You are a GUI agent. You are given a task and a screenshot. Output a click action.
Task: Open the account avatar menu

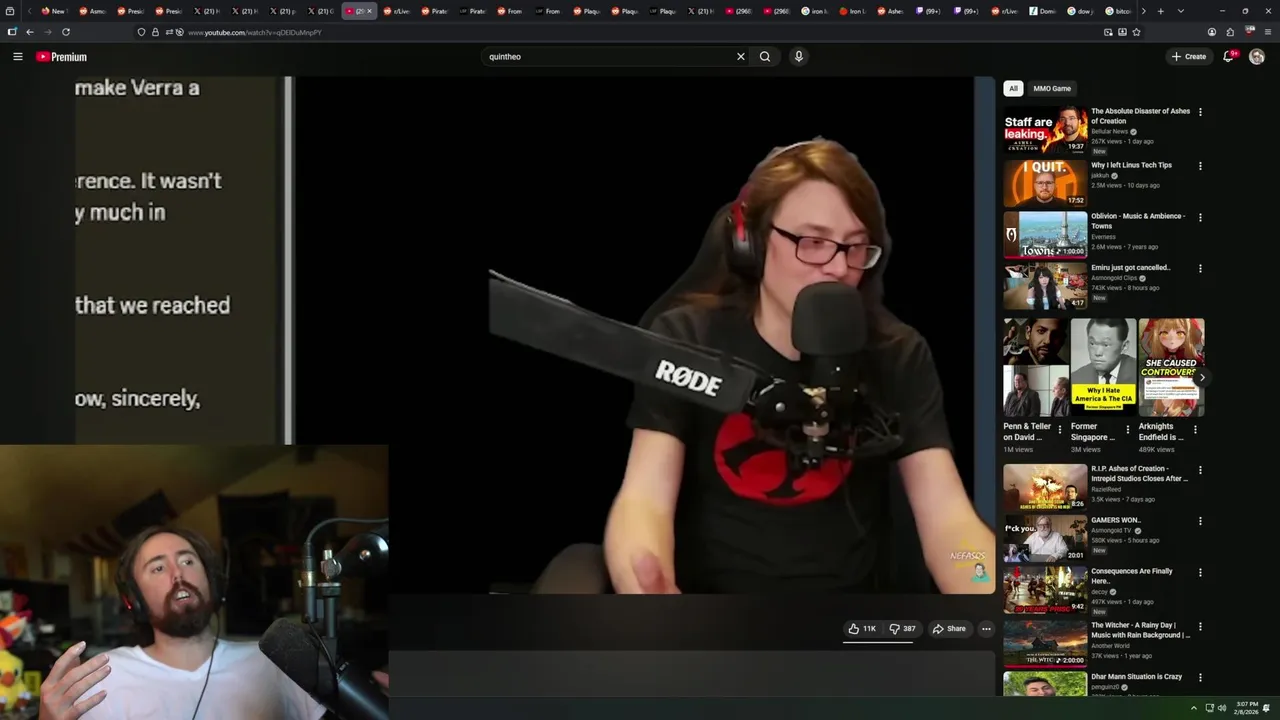pos(1257,57)
